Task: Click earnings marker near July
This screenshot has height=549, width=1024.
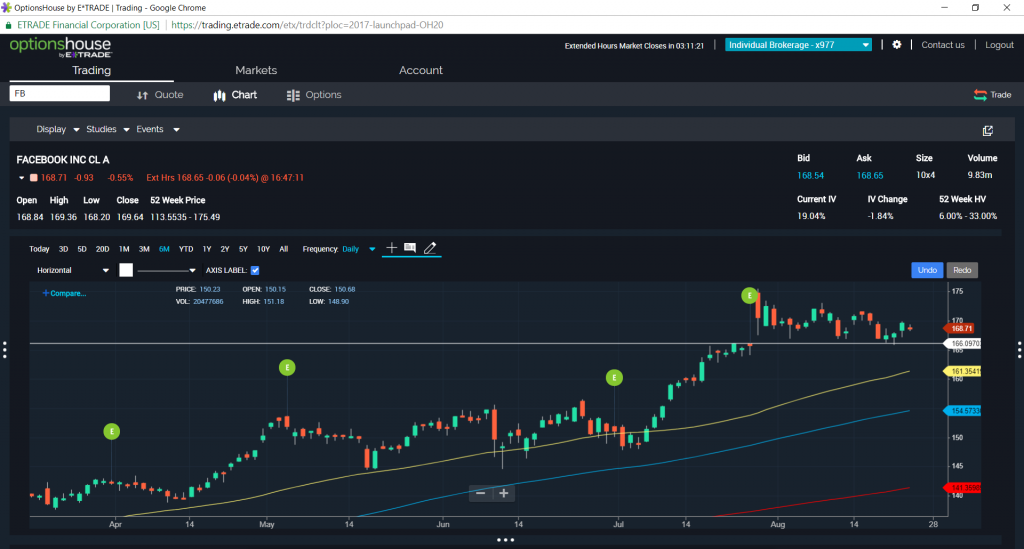Action: point(614,377)
